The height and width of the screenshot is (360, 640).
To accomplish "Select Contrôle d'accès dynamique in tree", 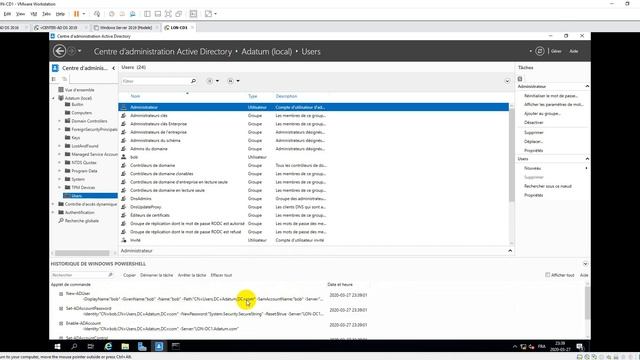I will click(x=91, y=204).
